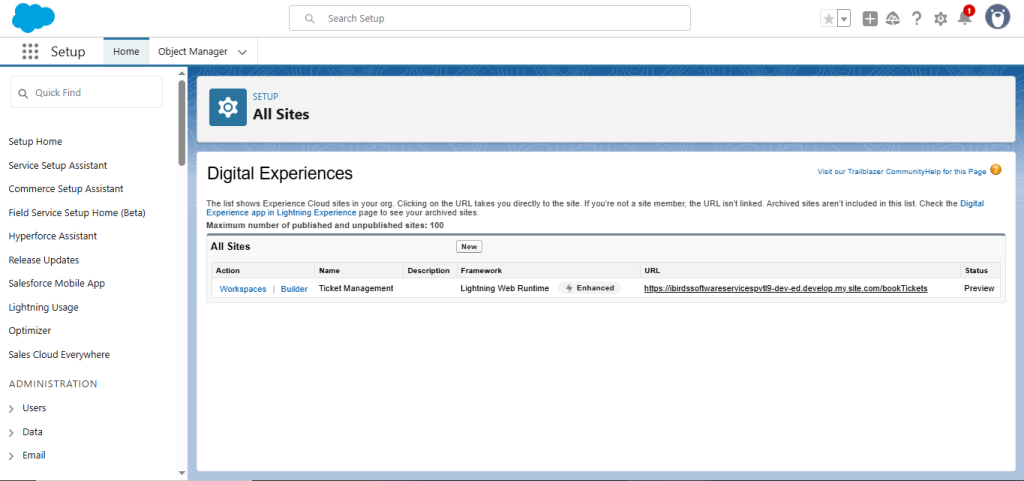Open the Global Actions plus icon
Screen dimensions: 1024x481
[x=870, y=18]
